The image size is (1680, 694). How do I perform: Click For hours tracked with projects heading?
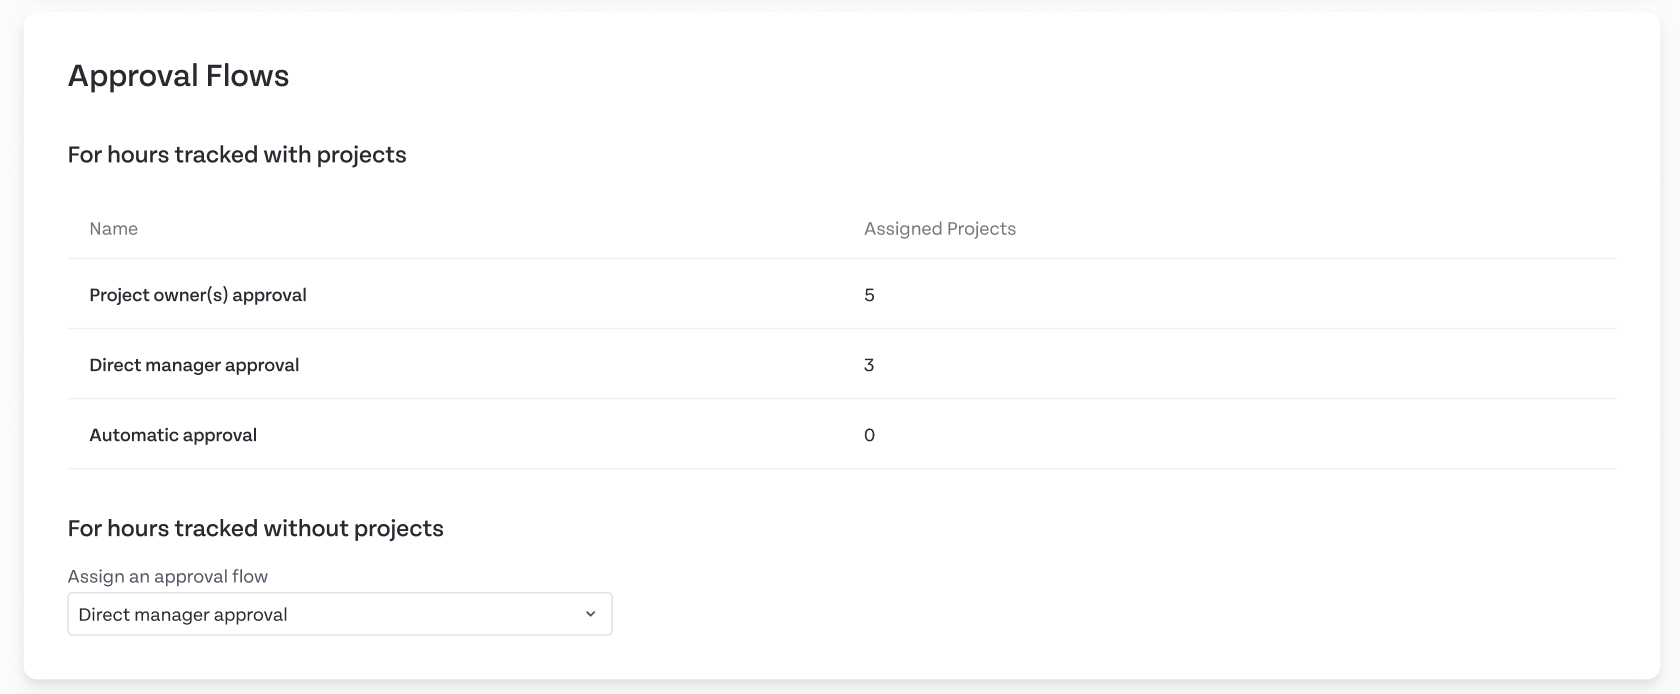click(237, 155)
